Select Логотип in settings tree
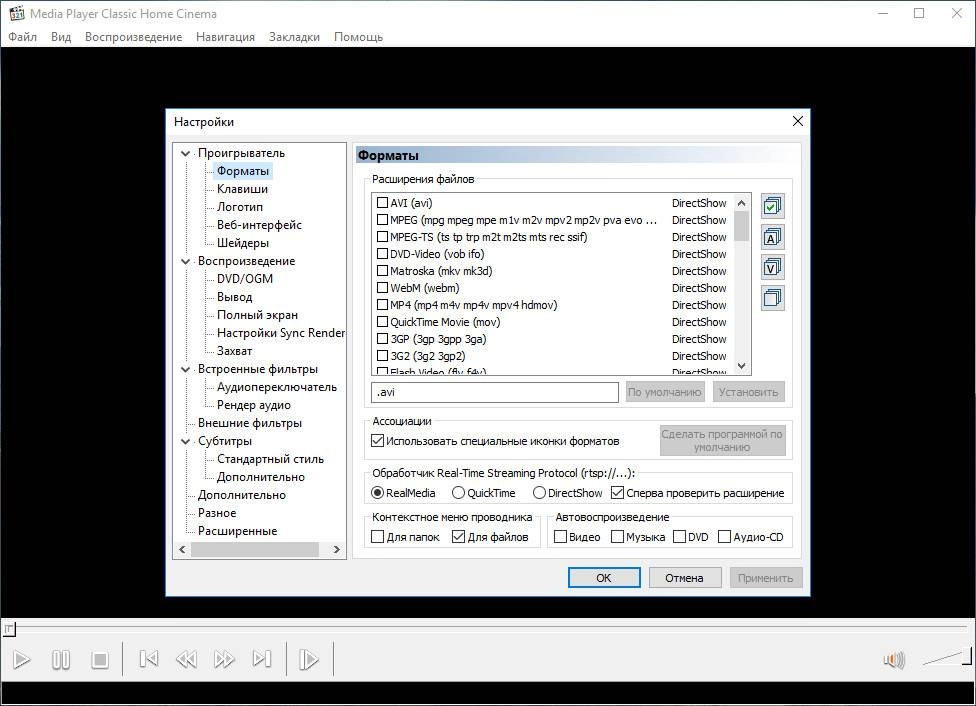Image resolution: width=976 pixels, height=706 pixels. 240,207
